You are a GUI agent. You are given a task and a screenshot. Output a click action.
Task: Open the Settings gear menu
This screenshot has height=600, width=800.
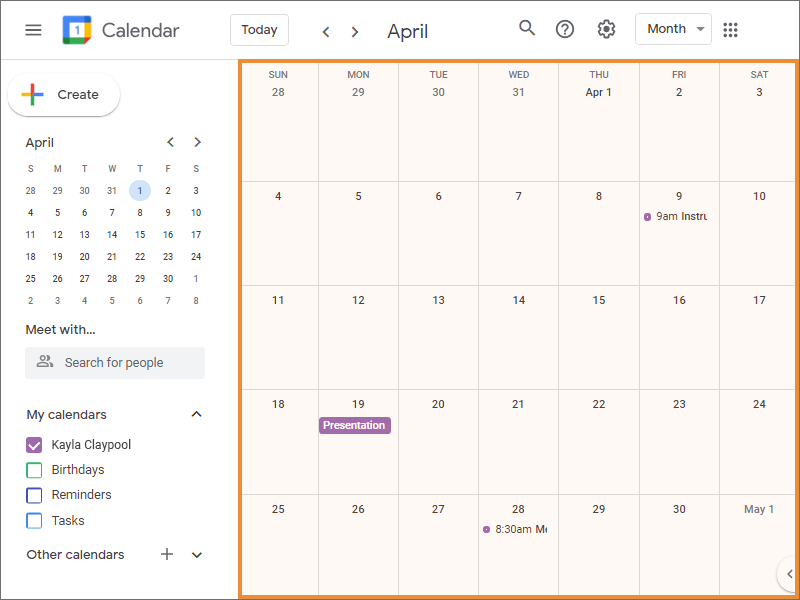(606, 29)
